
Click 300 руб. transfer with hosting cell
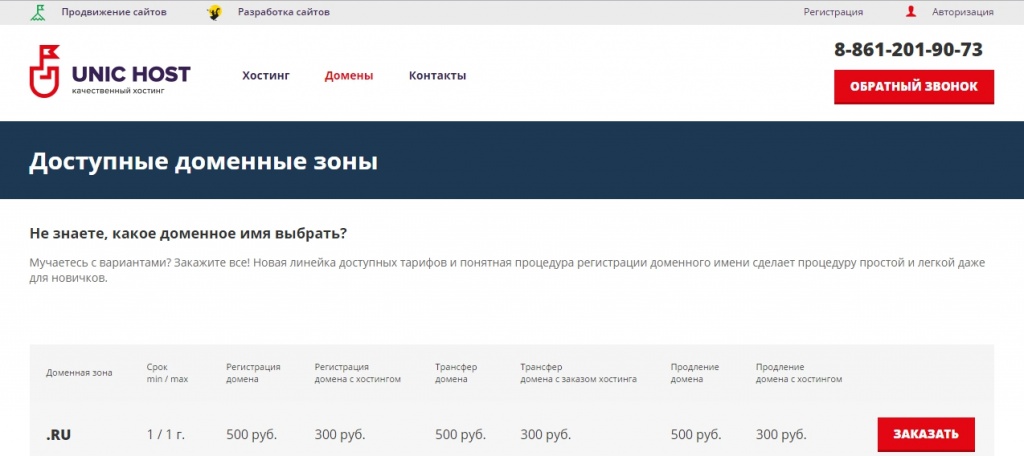545,434
